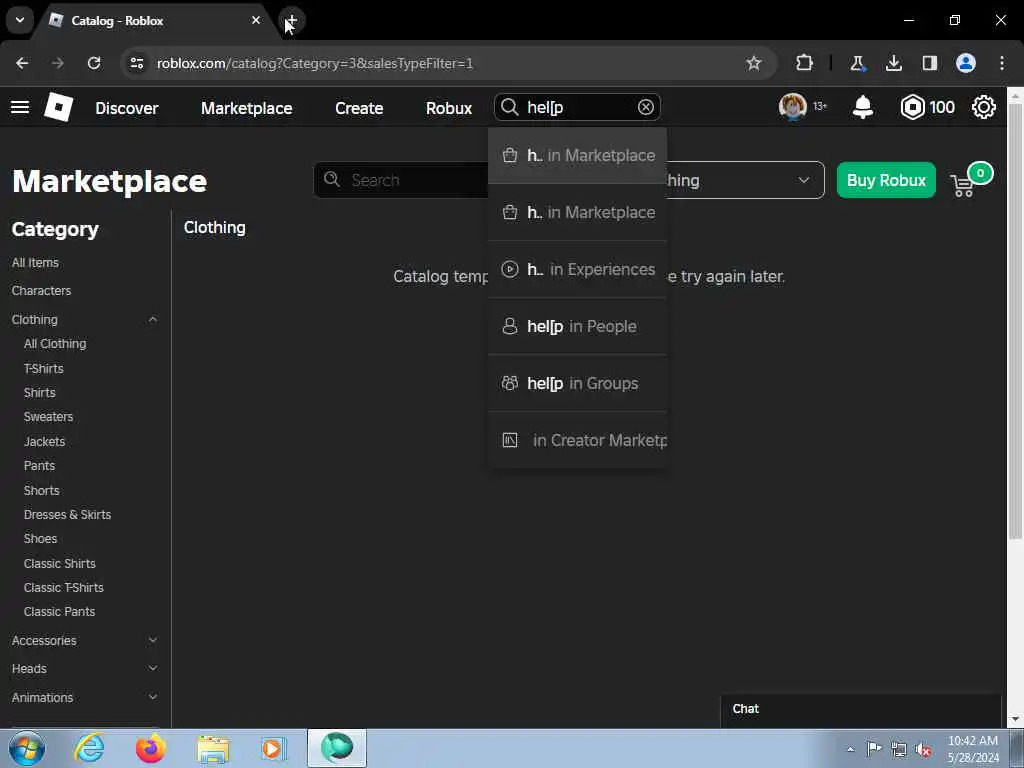Open the Create nav item
This screenshot has height=768, width=1024.
(x=359, y=108)
